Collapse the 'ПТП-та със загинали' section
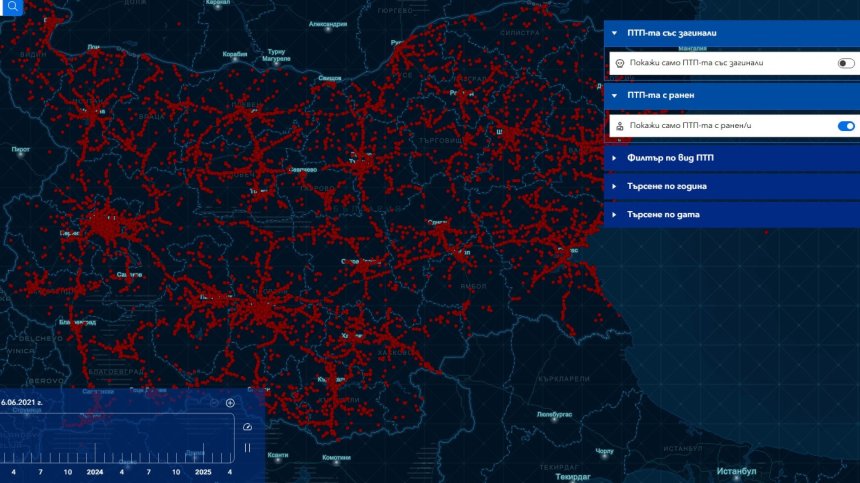Image resolution: width=860 pixels, height=483 pixels. point(616,33)
